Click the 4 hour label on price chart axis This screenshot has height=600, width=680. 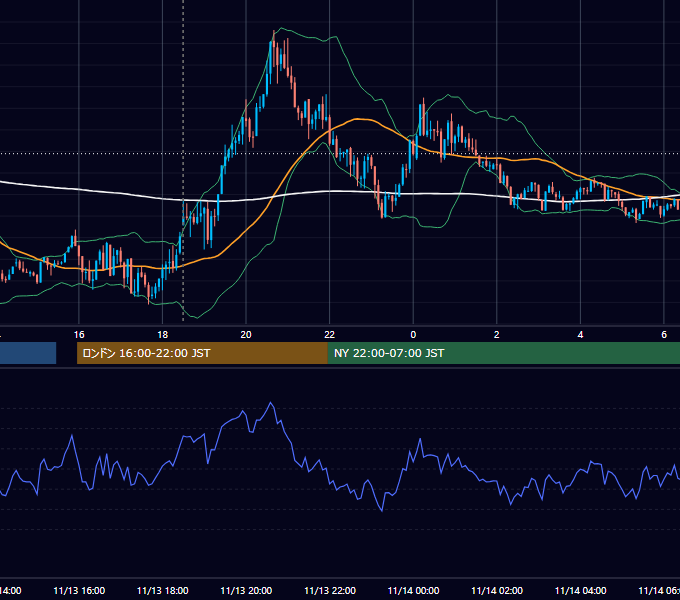point(580,335)
